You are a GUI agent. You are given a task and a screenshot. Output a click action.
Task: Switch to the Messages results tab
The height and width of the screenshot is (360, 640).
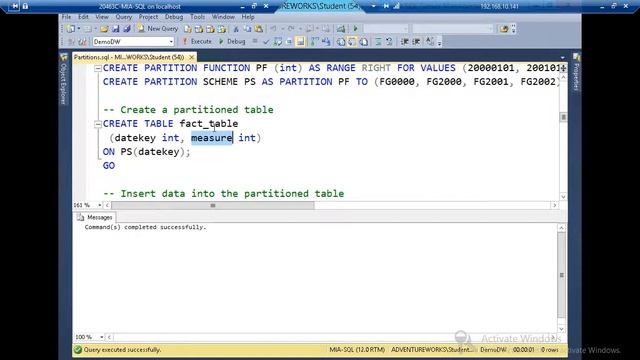click(95, 218)
